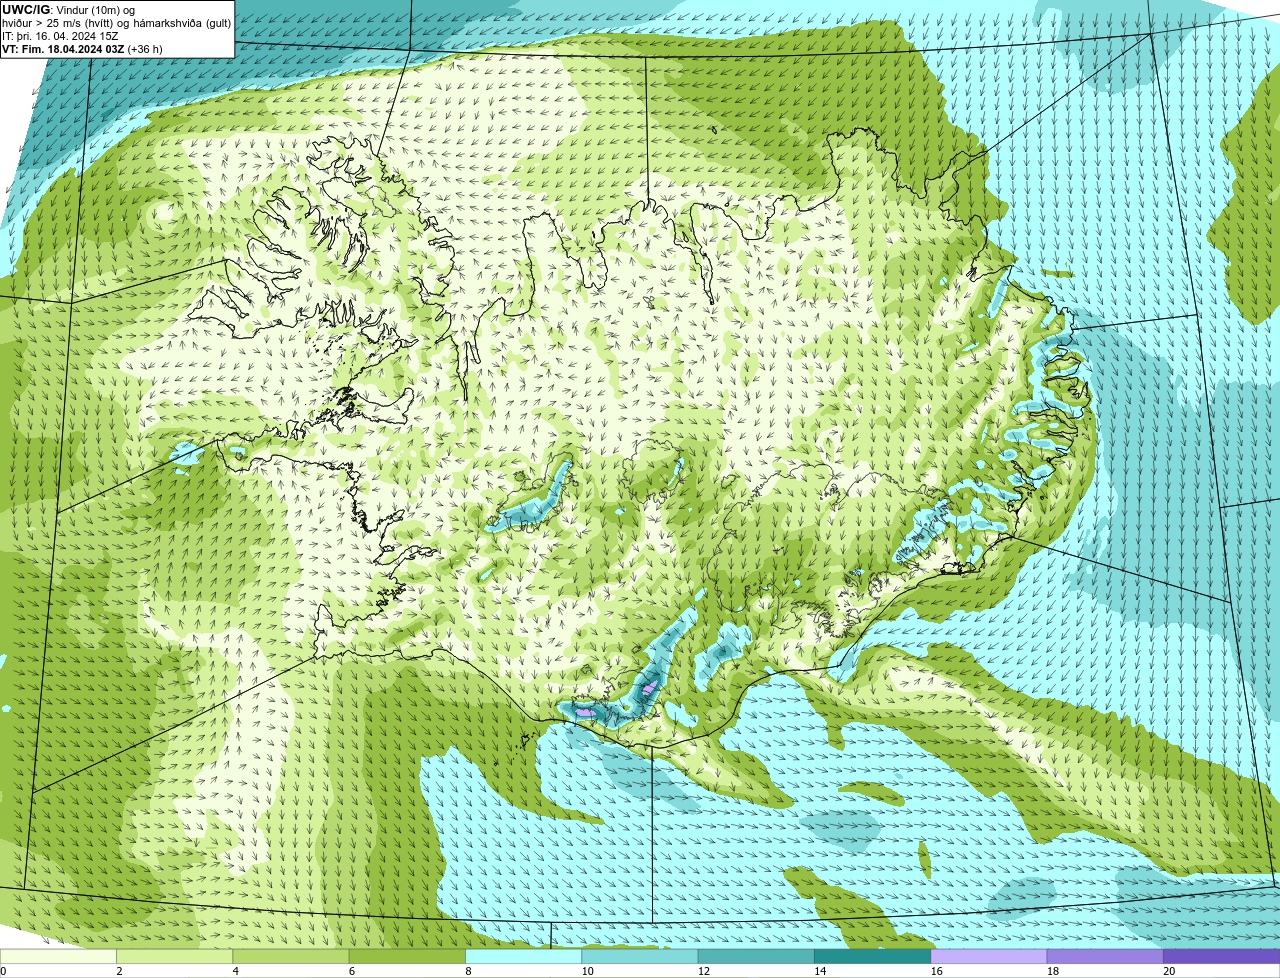Click the 'hviður > 25 m/s (hvítt)' legend line
The image size is (1280, 978).
click(x=117, y=23)
